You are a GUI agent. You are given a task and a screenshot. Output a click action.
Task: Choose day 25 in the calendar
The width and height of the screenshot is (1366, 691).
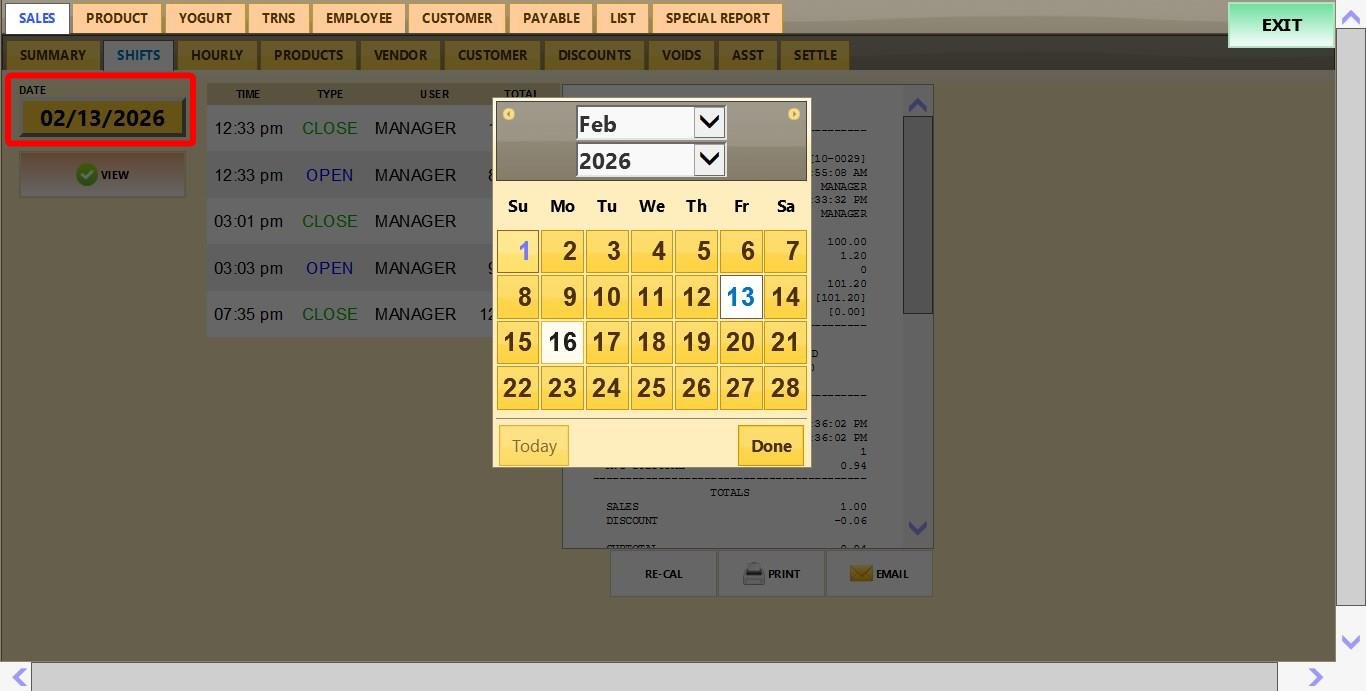tap(651, 387)
